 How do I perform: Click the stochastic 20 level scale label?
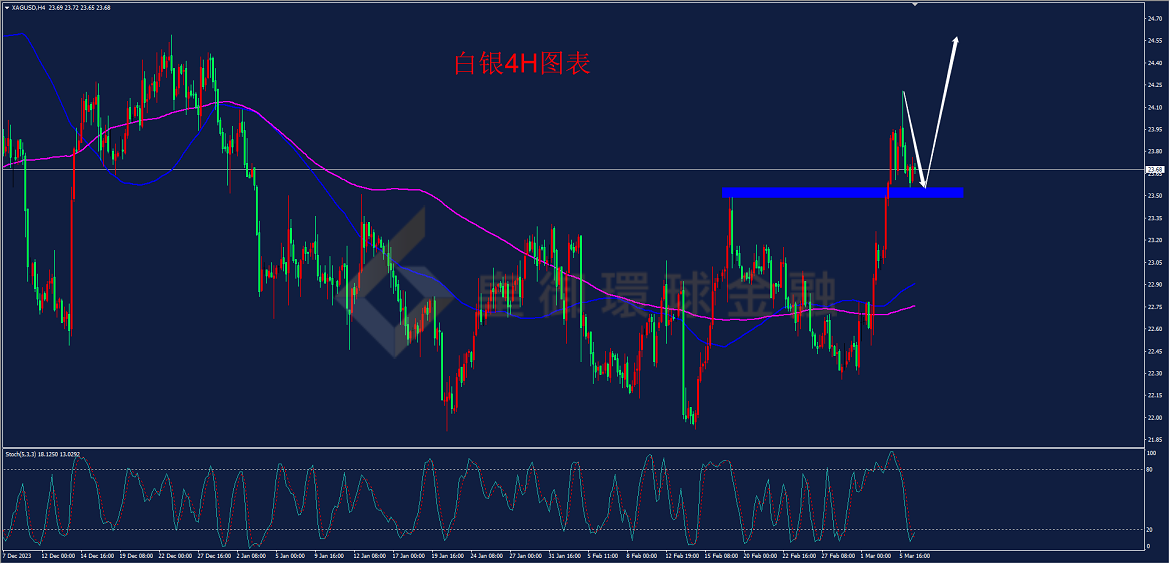(1151, 530)
